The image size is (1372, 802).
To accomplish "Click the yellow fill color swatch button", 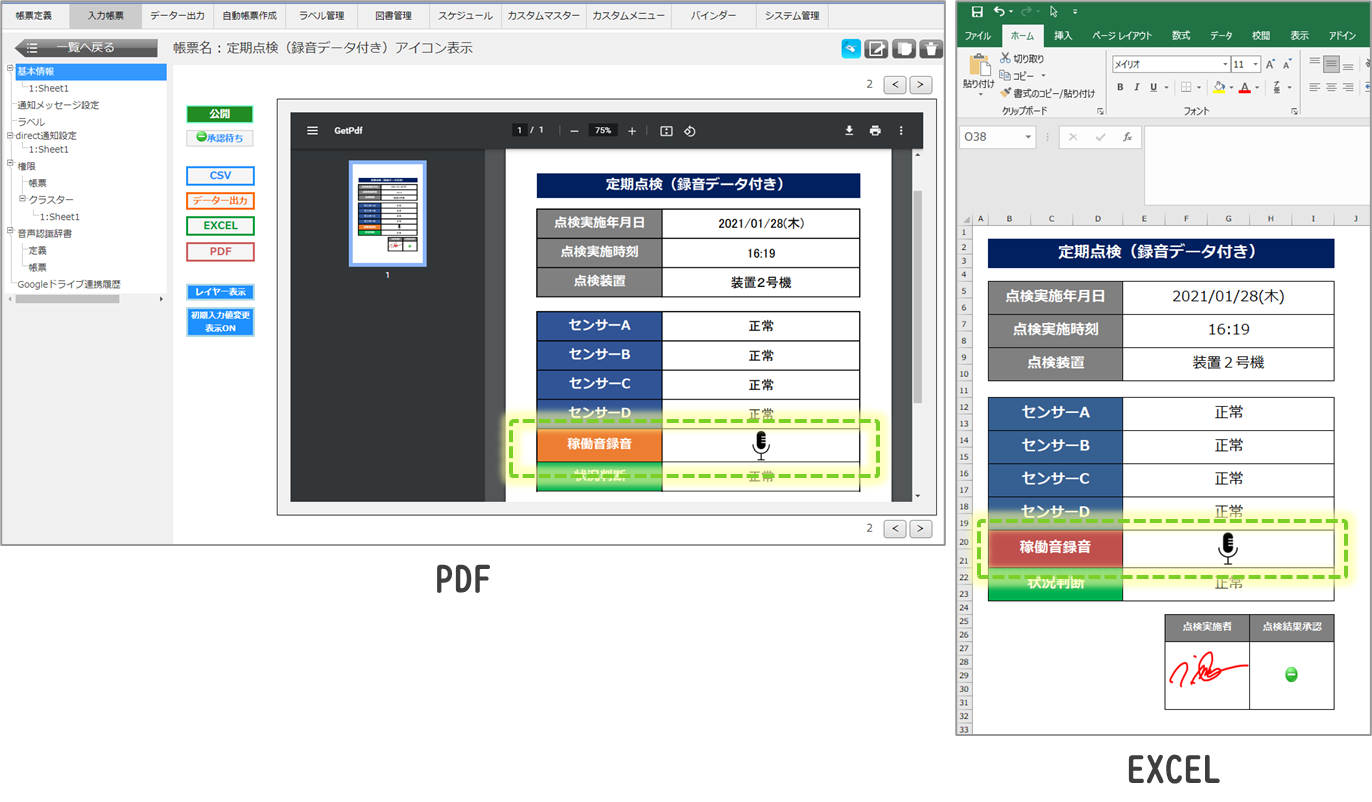I will point(1218,88).
